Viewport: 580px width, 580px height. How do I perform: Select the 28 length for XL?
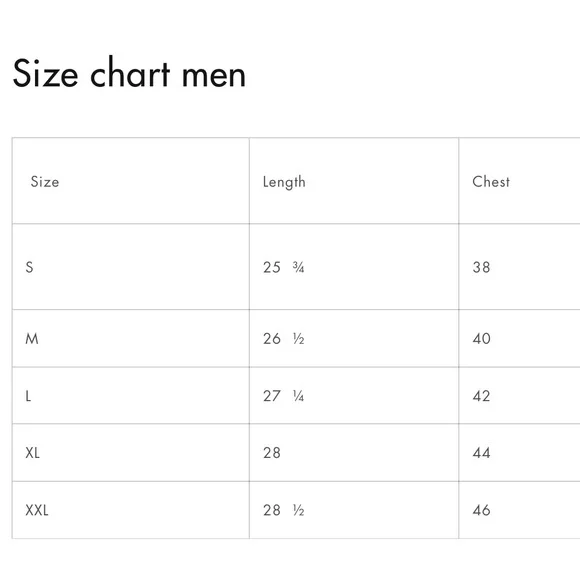(x=272, y=453)
